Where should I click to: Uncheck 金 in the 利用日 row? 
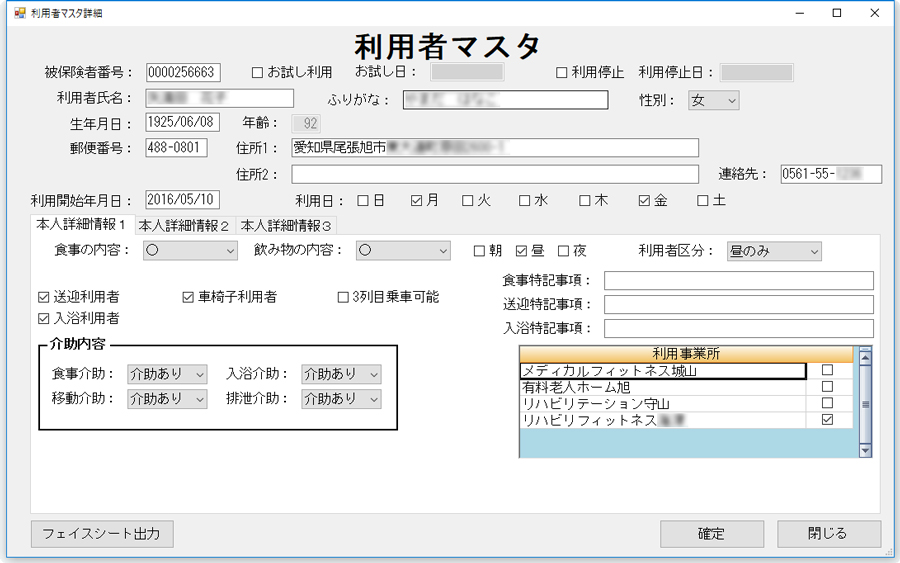click(644, 201)
